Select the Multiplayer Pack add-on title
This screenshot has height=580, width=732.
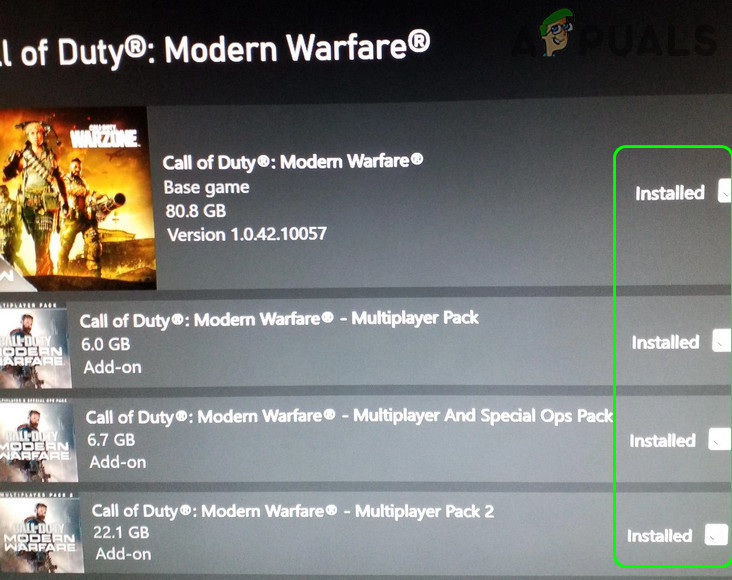(x=279, y=319)
